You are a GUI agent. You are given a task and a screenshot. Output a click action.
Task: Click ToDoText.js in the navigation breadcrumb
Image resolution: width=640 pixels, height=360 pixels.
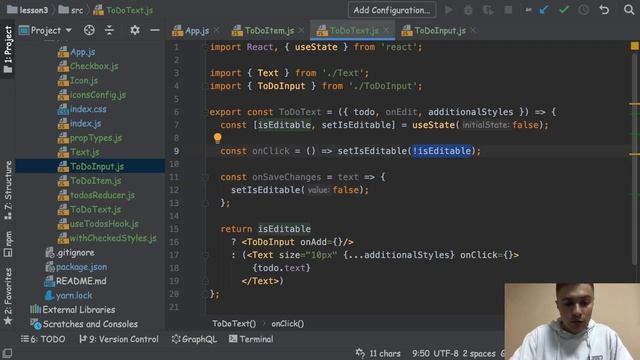123,10
